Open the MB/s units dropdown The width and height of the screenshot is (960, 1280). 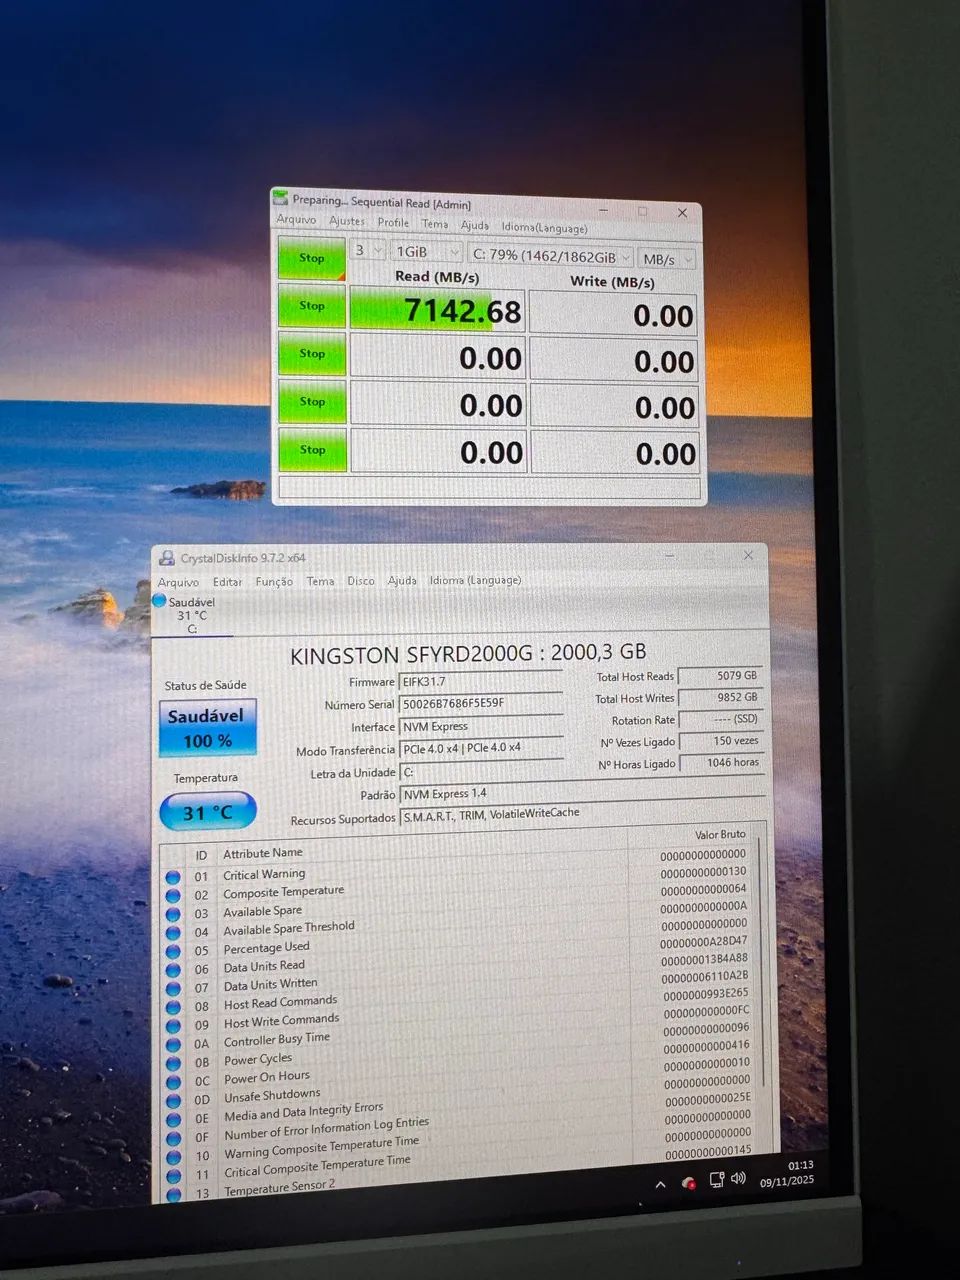[x=666, y=258]
